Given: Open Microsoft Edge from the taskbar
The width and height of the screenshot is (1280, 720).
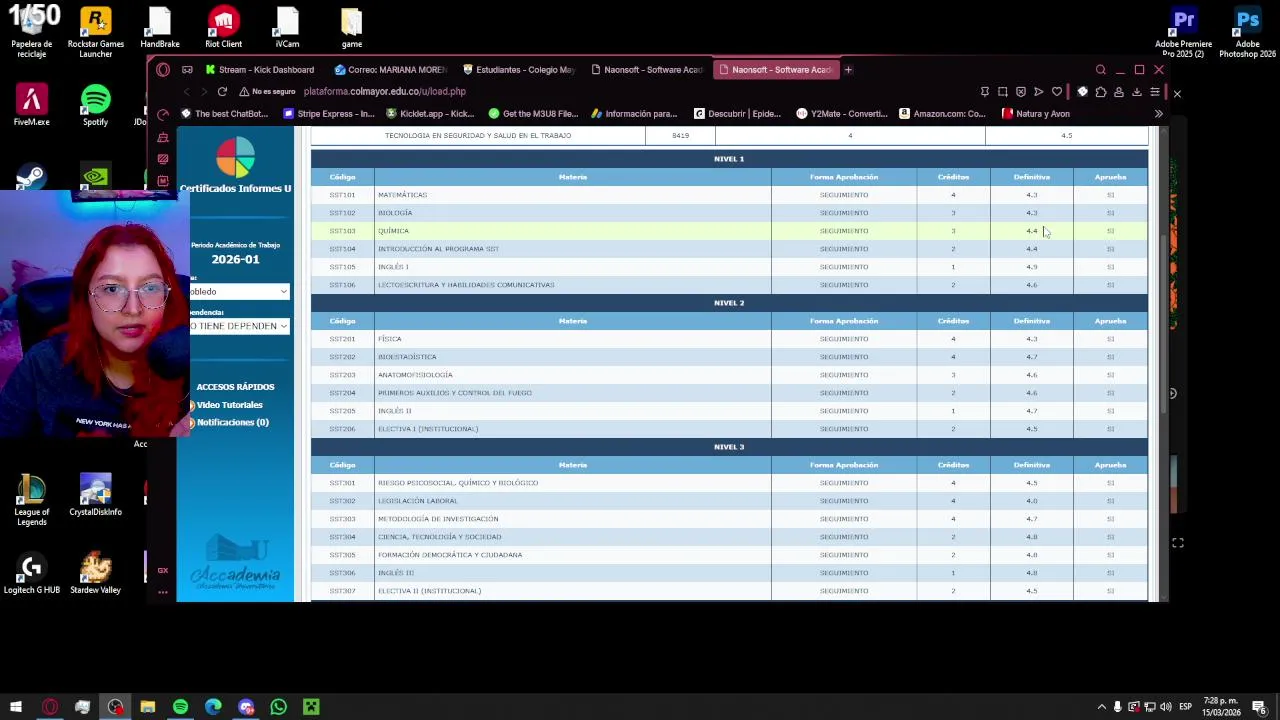Looking at the screenshot, I should coord(213,707).
